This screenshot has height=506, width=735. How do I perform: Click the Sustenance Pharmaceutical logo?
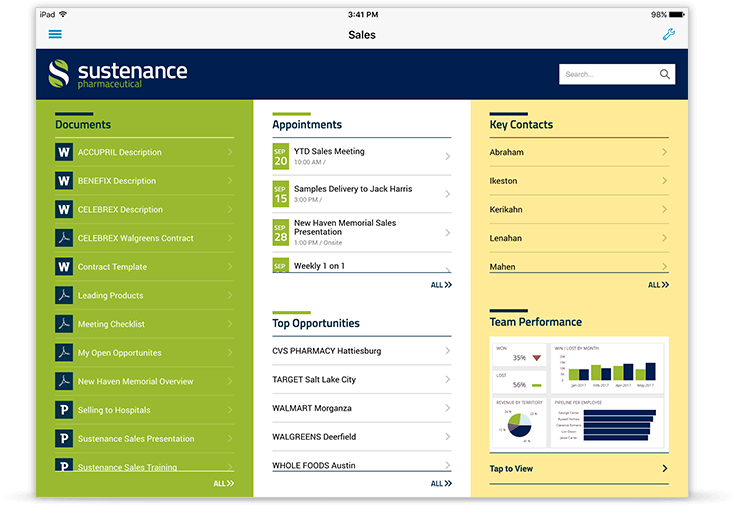tap(118, 74)
